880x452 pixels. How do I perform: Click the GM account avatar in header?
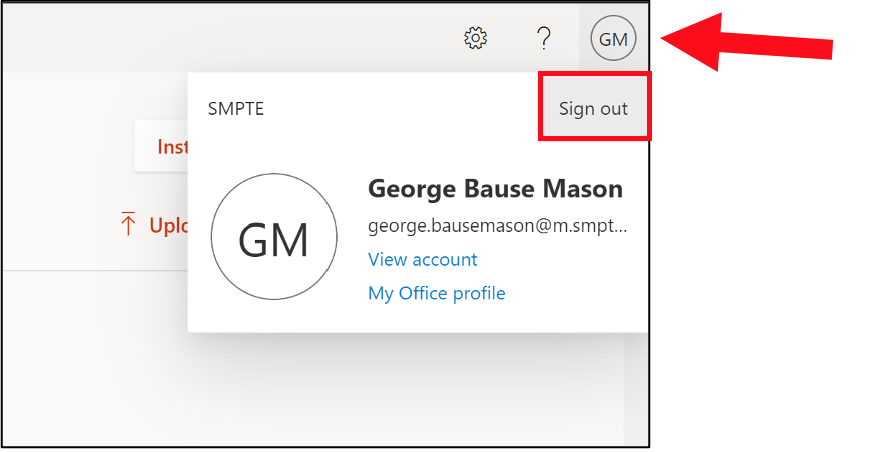click(x=613, y=40)
